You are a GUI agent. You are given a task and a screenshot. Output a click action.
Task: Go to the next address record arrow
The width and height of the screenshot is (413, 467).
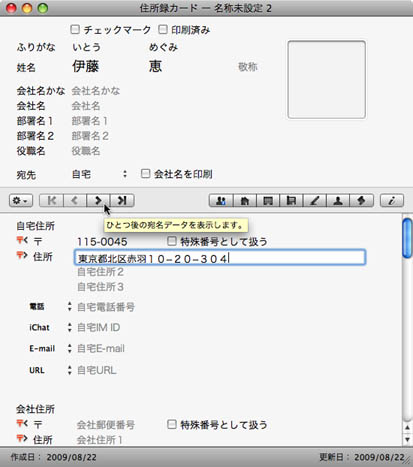tap(98, 200)
